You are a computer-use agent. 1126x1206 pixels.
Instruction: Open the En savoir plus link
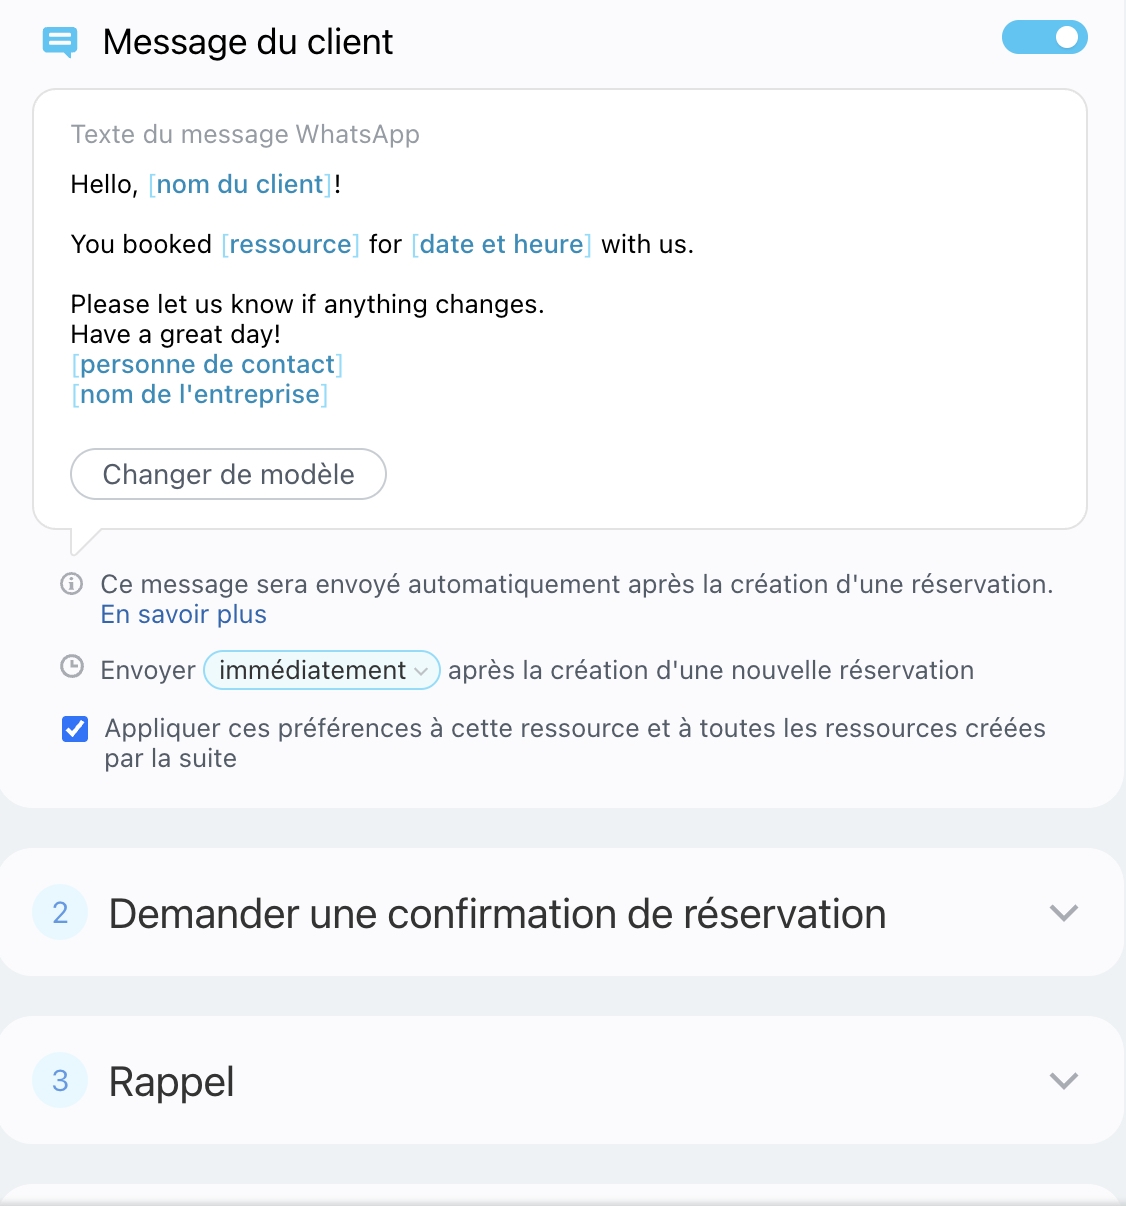(184, 614)
